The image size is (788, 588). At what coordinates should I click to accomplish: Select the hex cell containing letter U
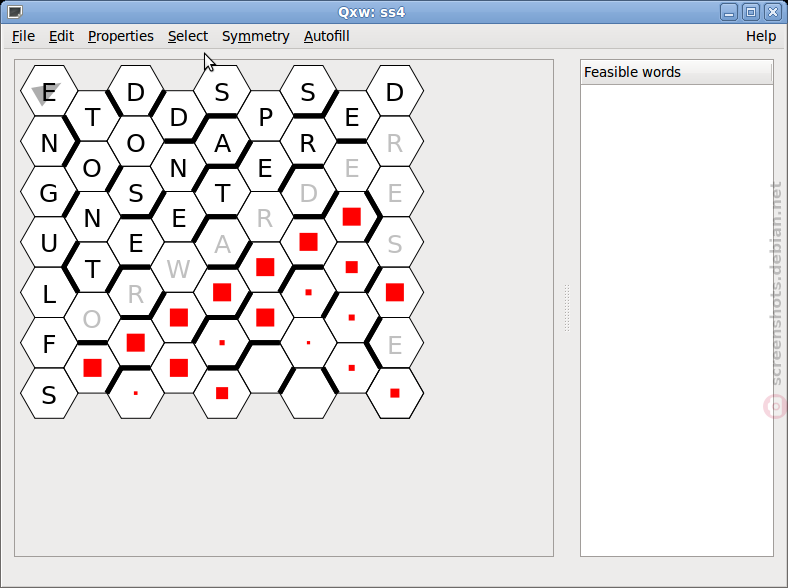[49, 243]
